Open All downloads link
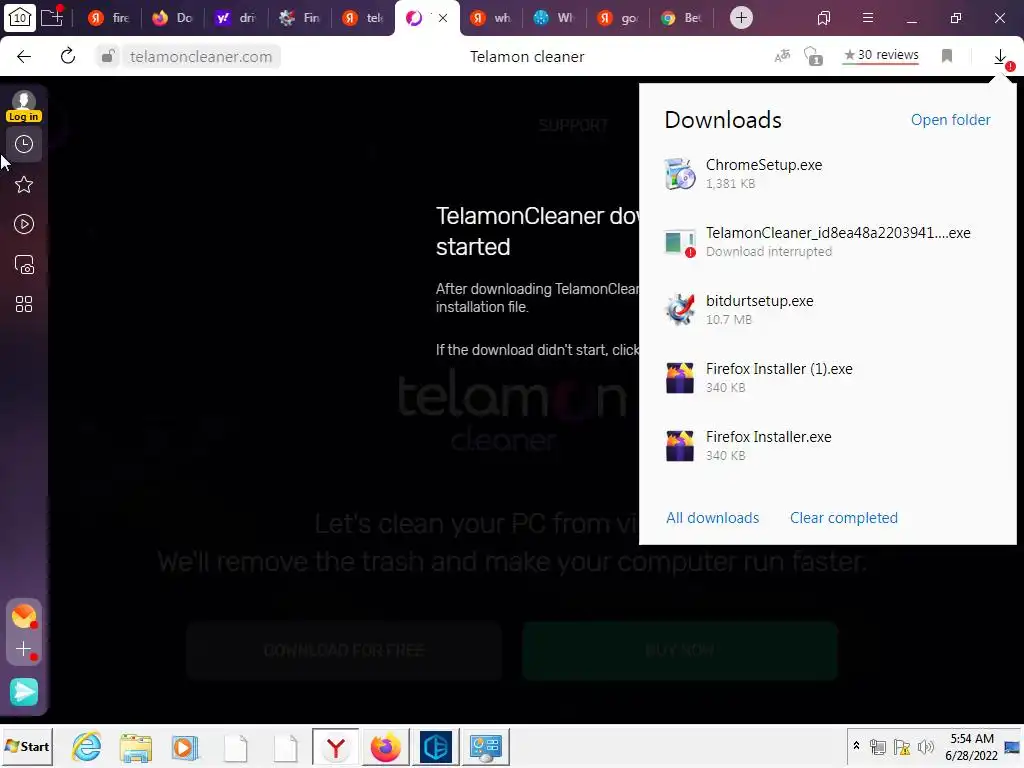Image resolution: width=1024 pixels, height=768 pixels. coord(712,518)
